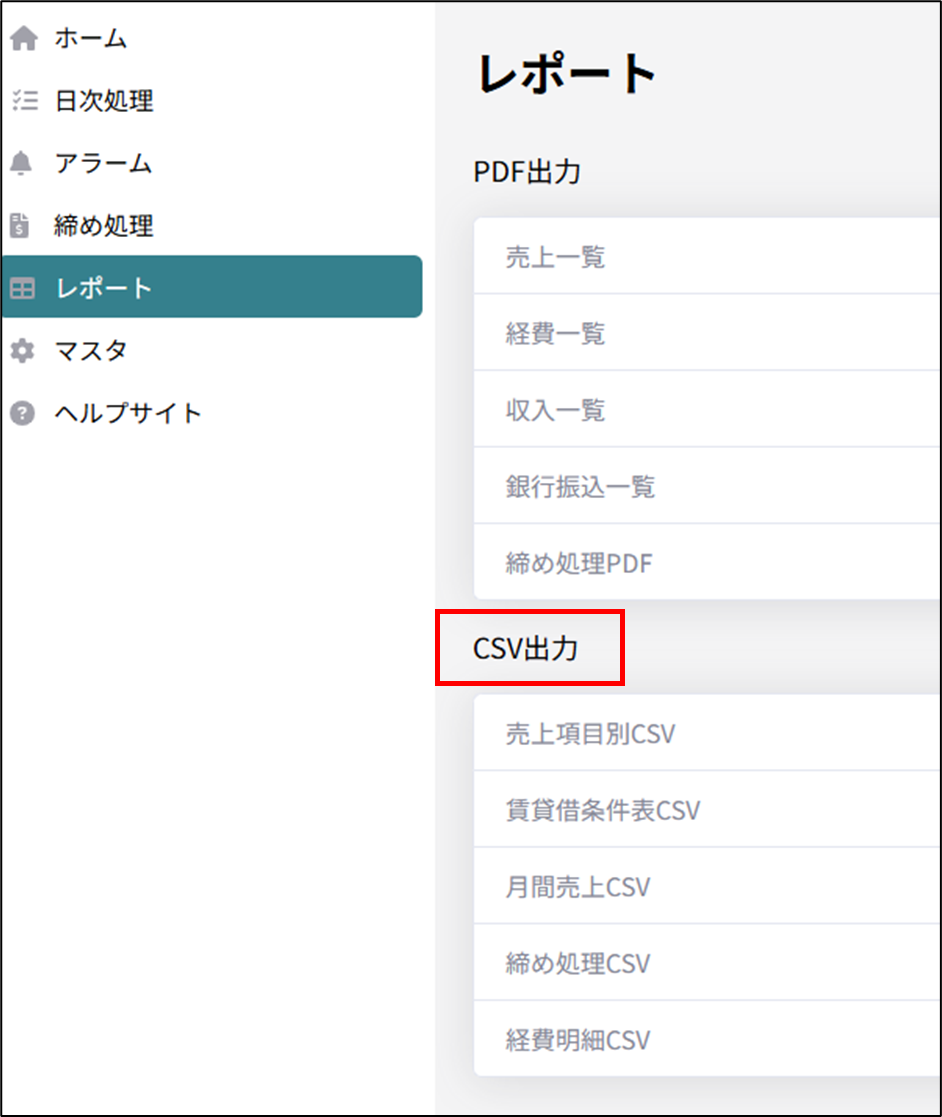Screen dimensions: 942x1117
Task: Click the master settings gear icon
Action: pos(22,351)
